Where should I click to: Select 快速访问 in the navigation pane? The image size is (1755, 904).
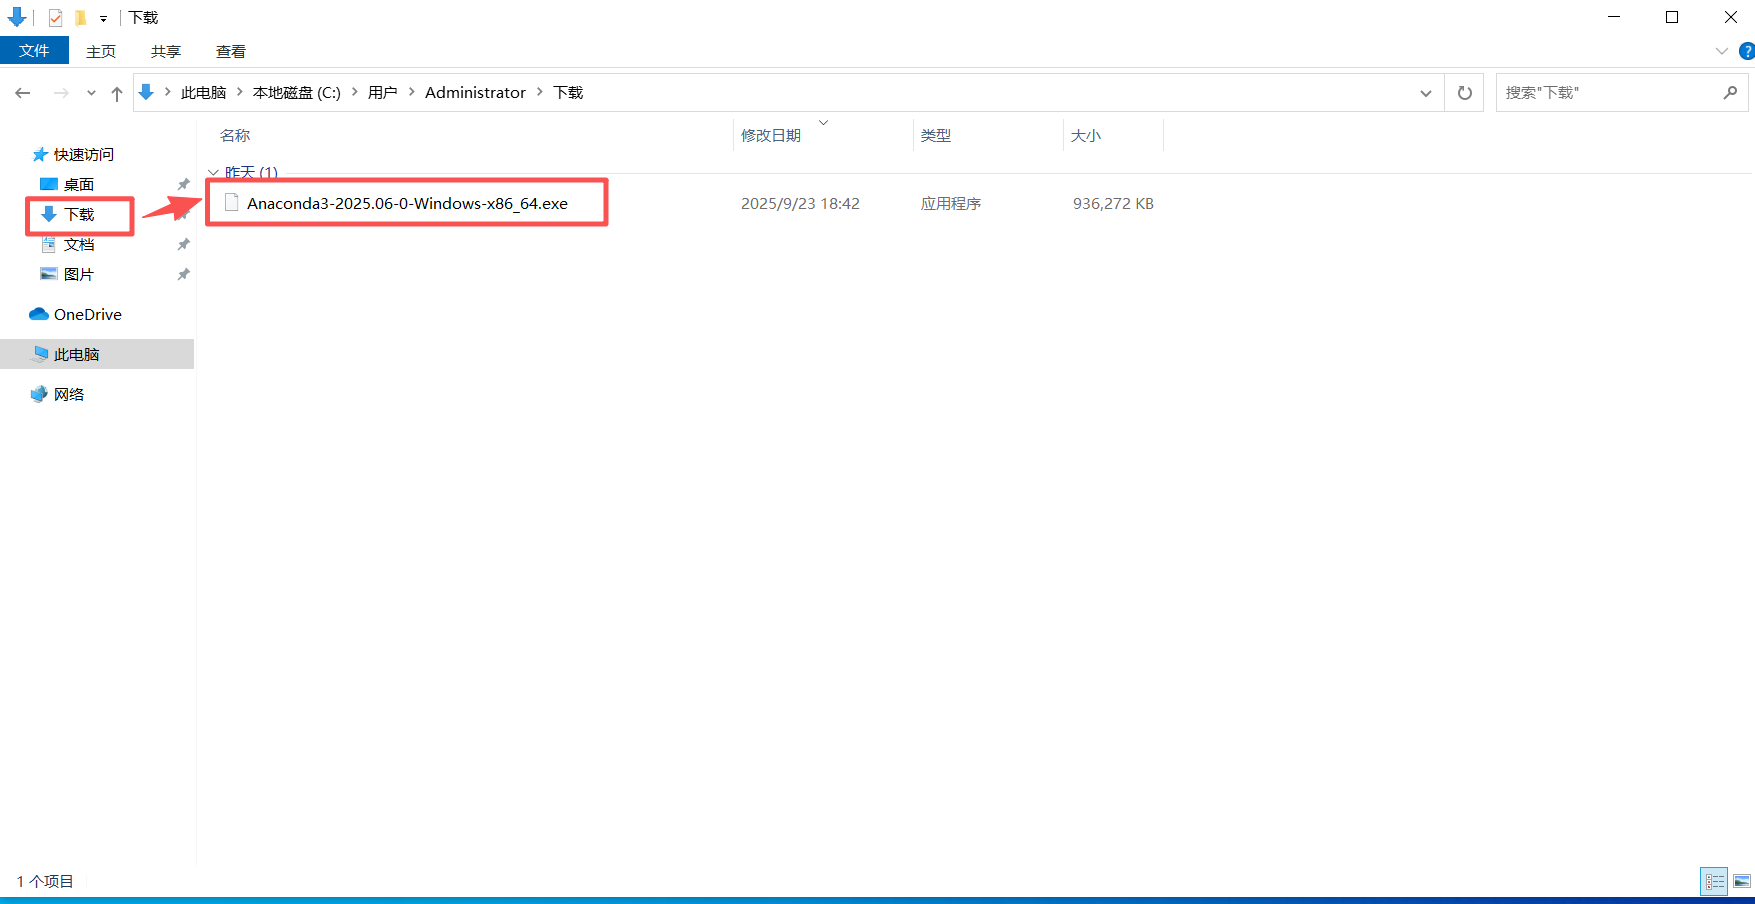click(84, 154)
